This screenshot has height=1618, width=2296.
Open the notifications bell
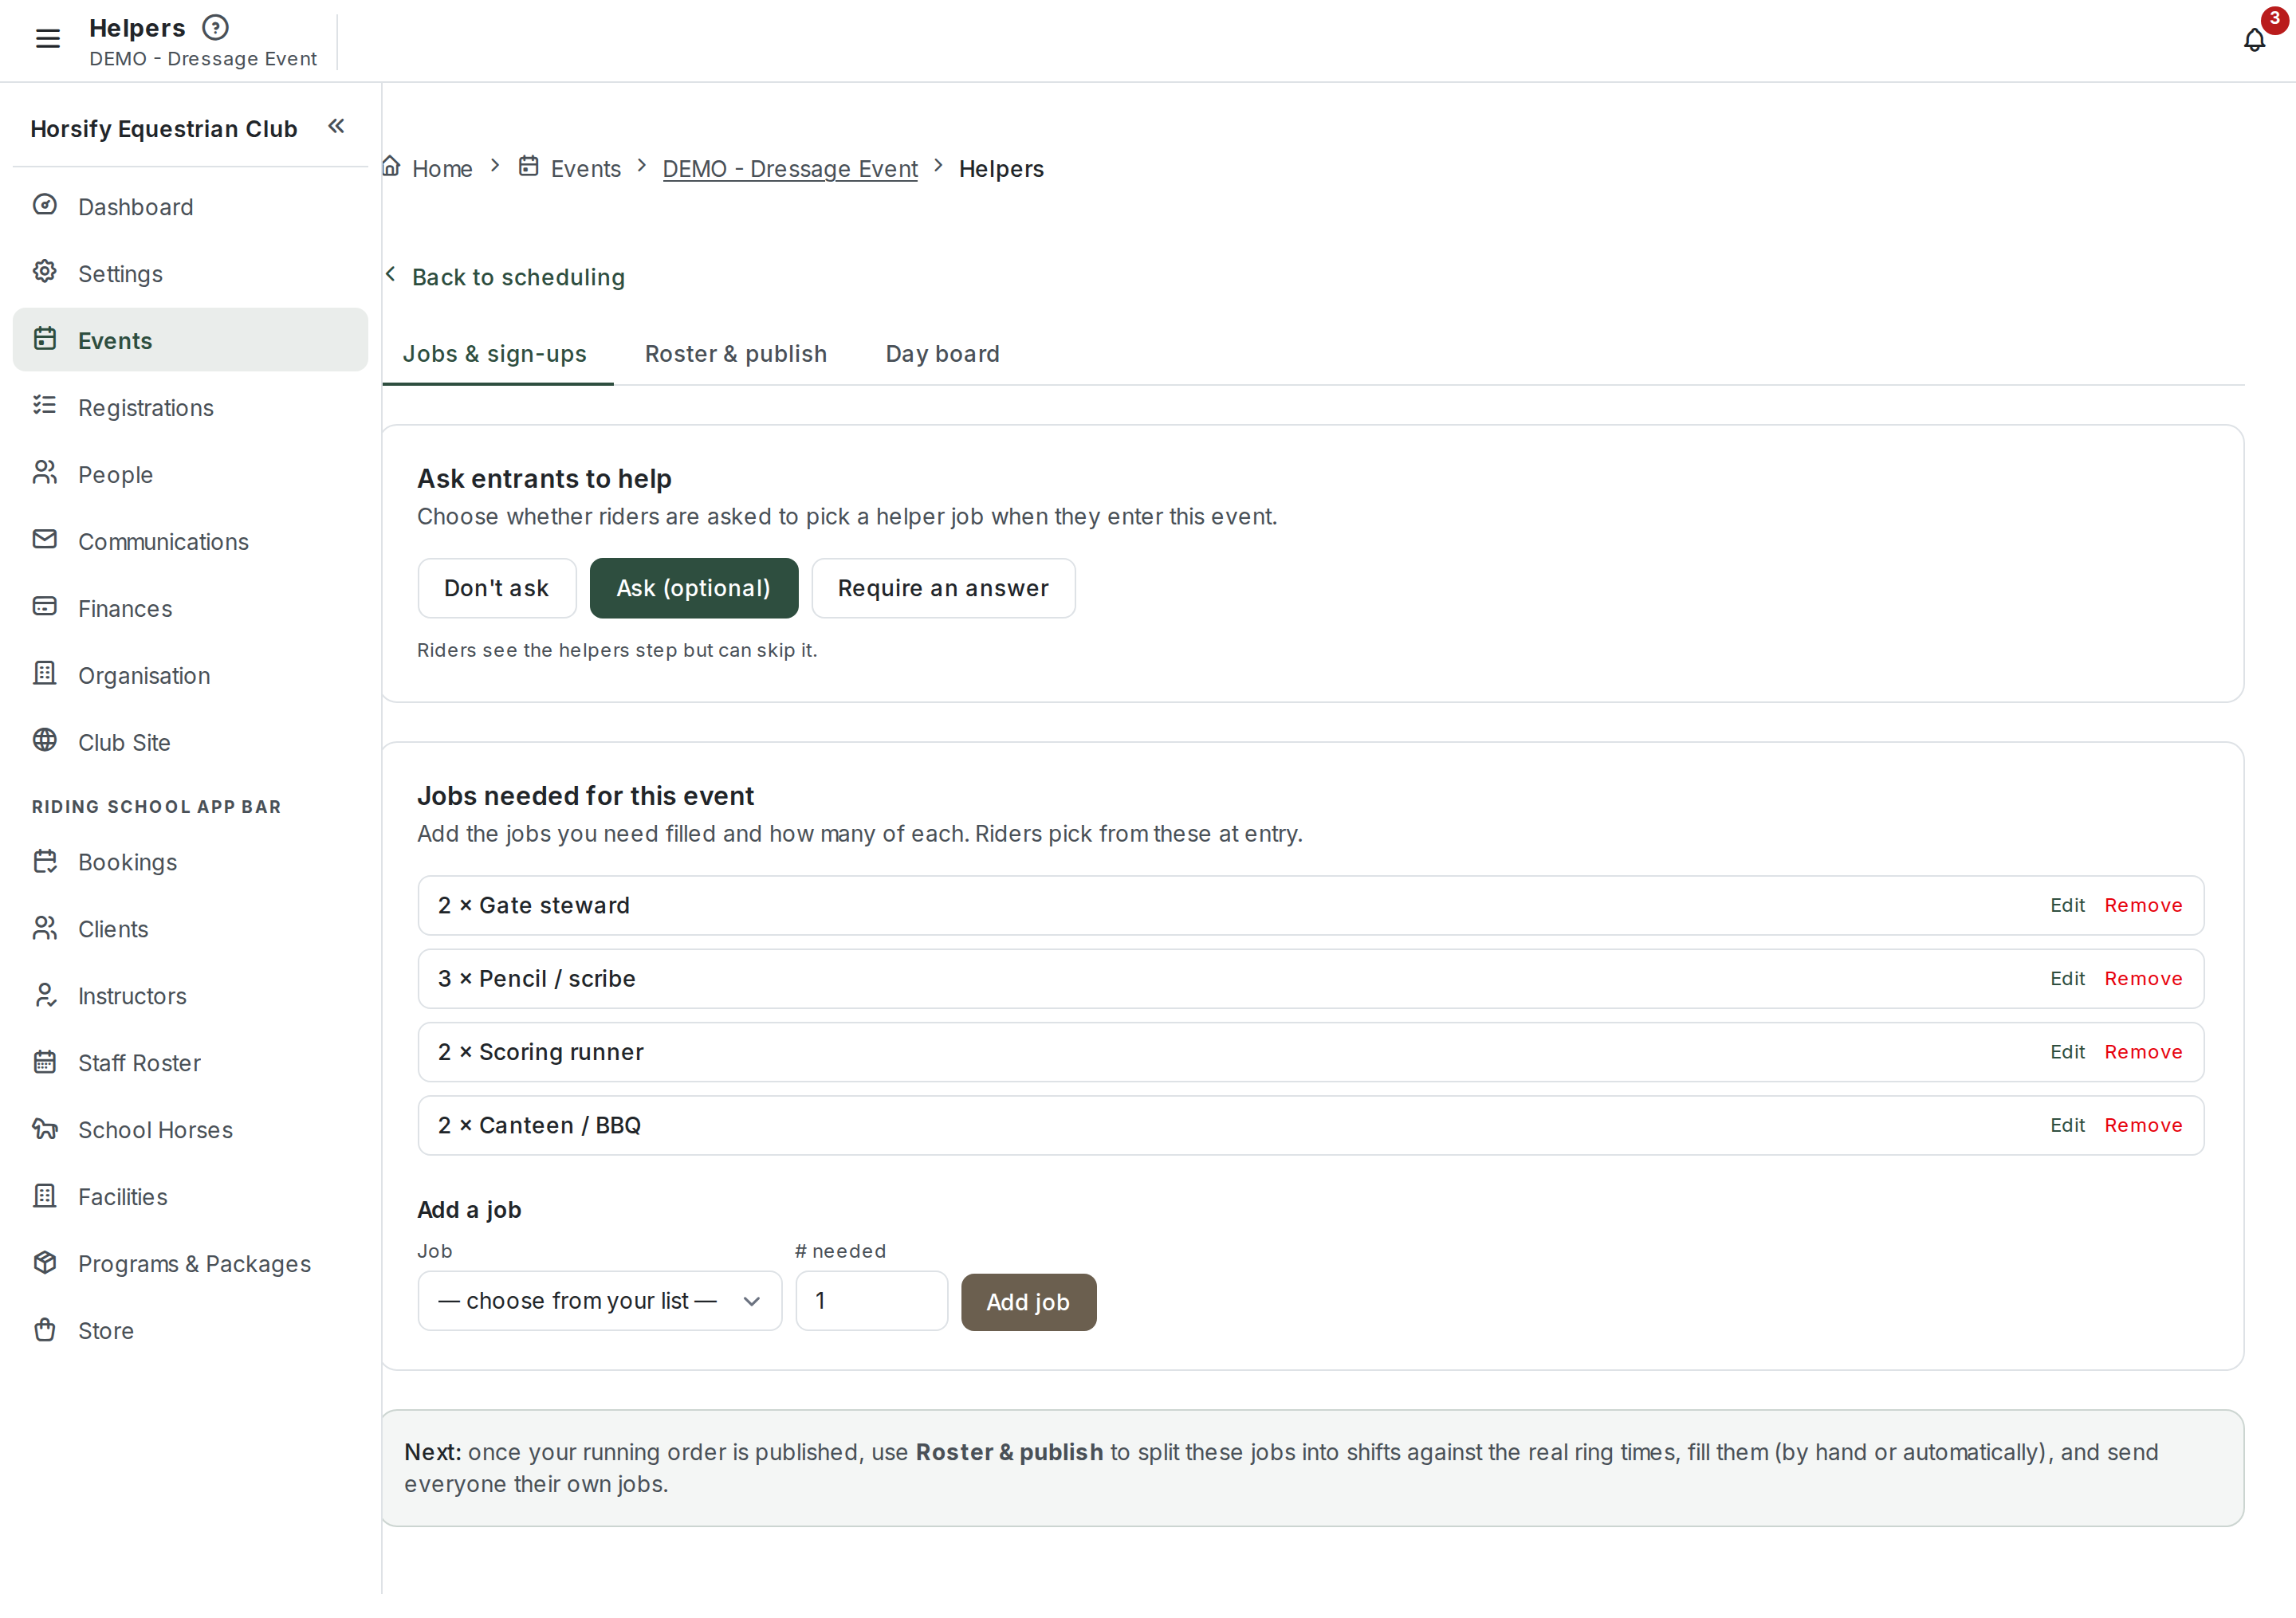point(2254,40)
